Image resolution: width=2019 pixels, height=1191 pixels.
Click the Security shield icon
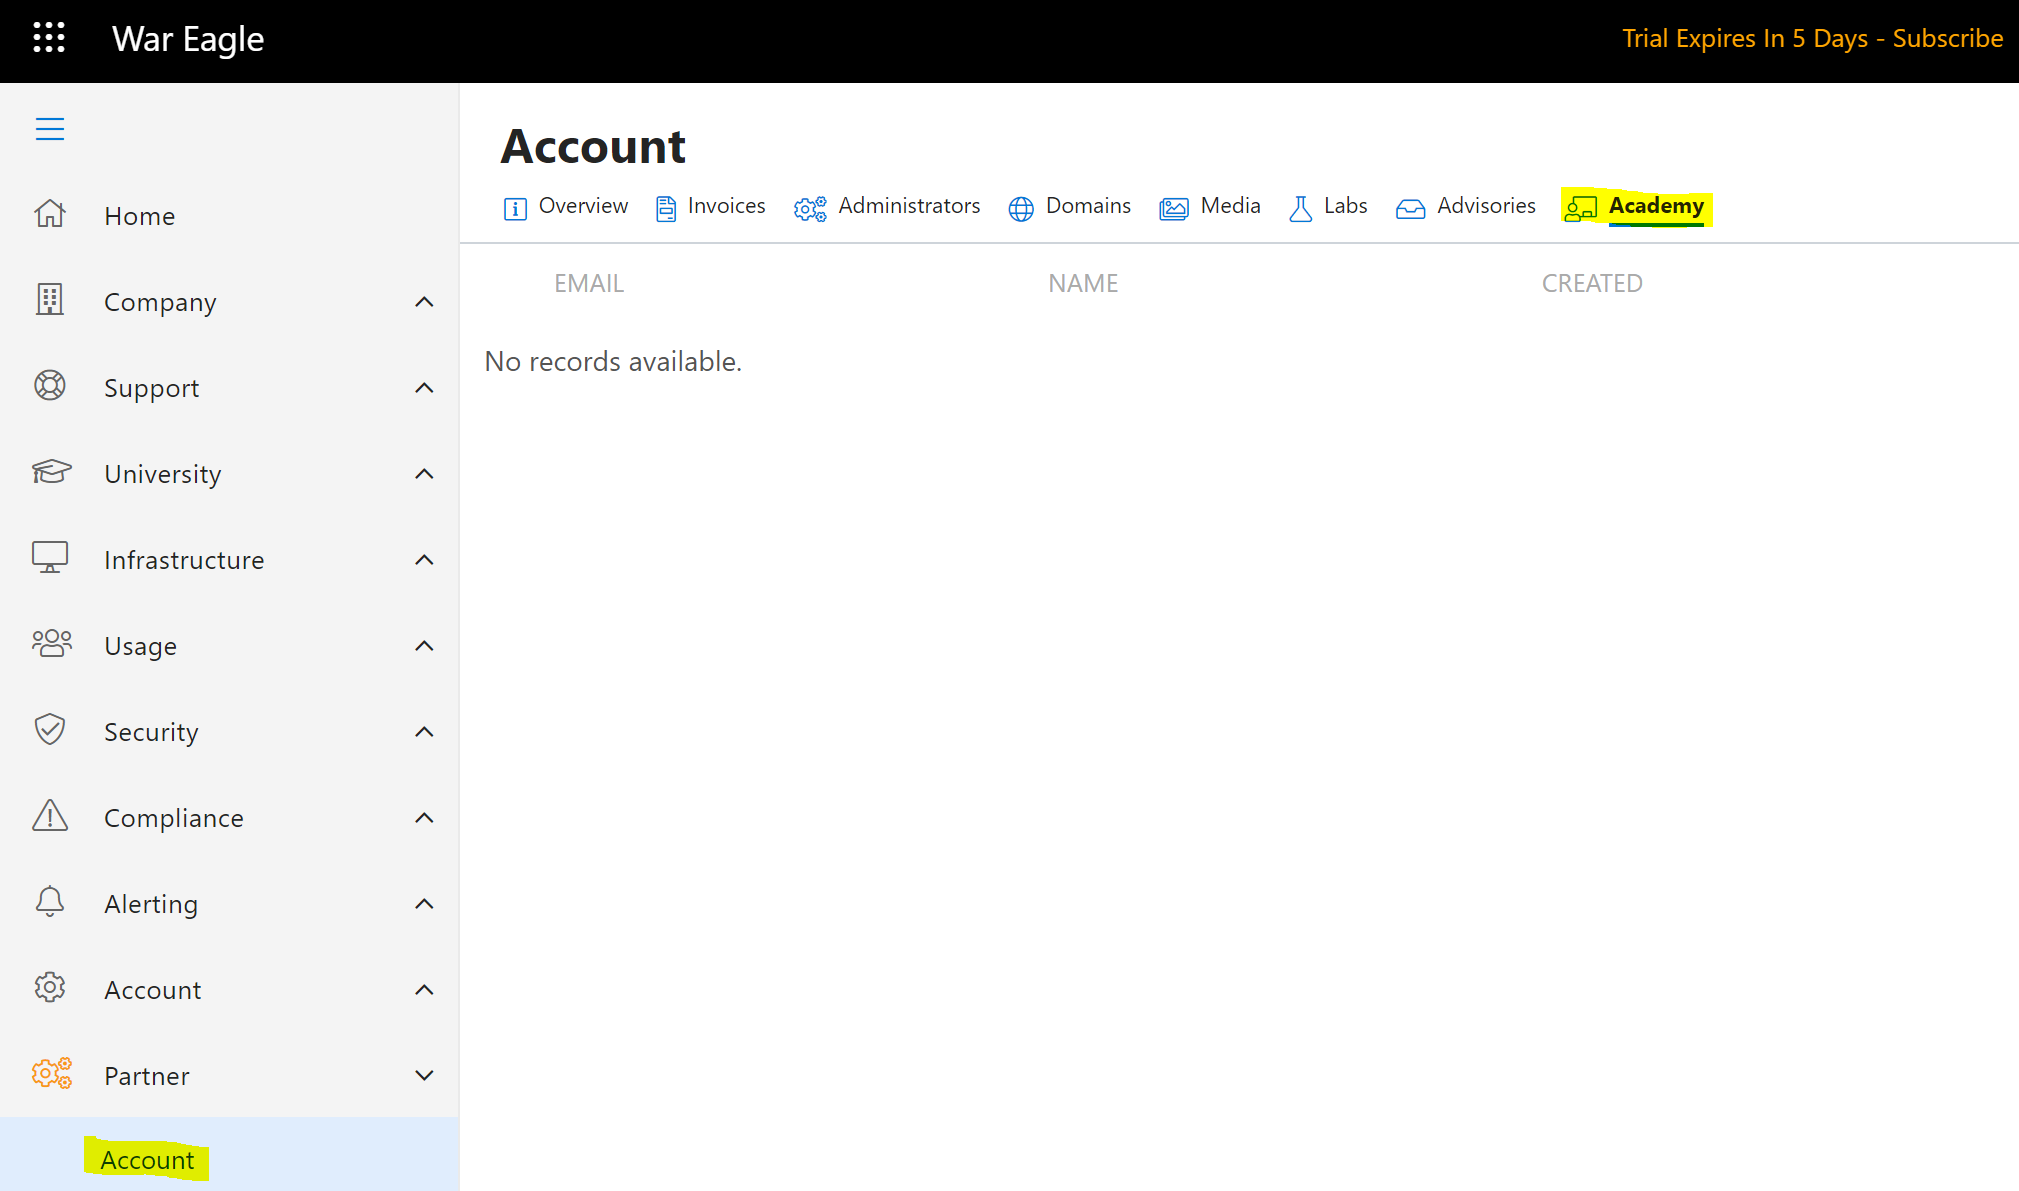pyautogui.click(x=50, y=730)
